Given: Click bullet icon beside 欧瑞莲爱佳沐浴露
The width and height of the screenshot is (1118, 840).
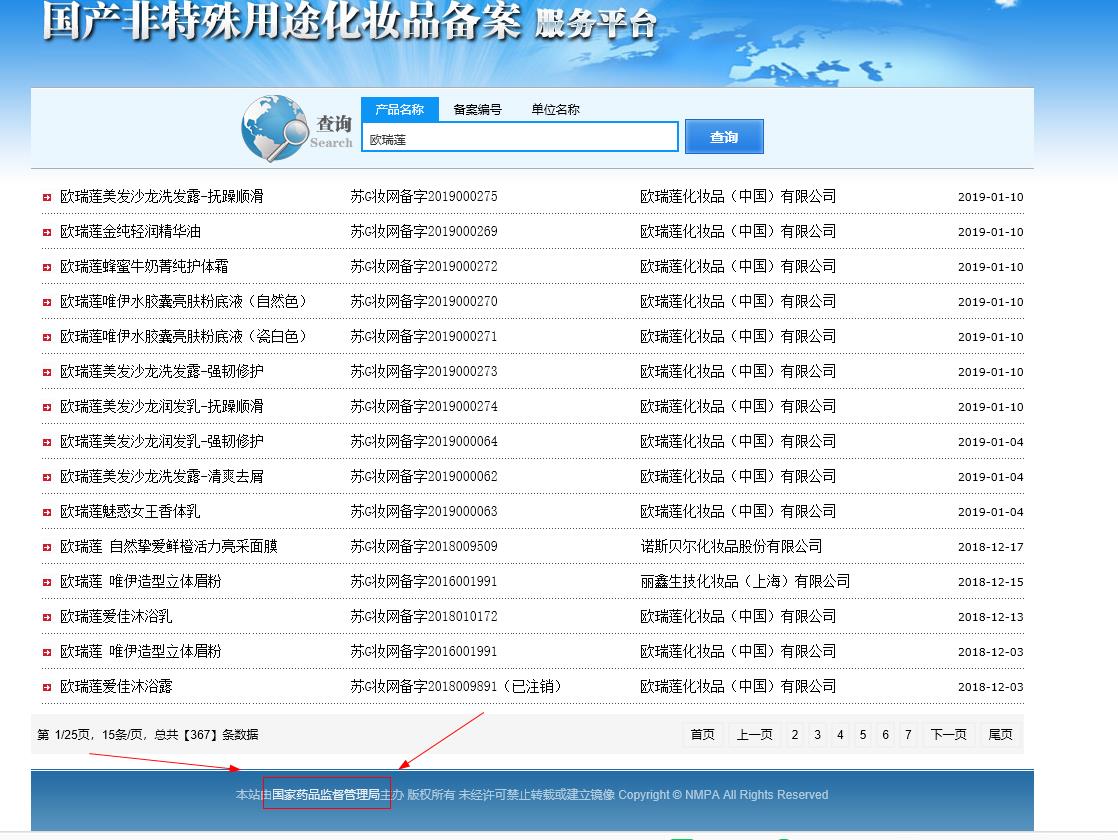Looking at the screenshot, I should click(x=46, y=687).
